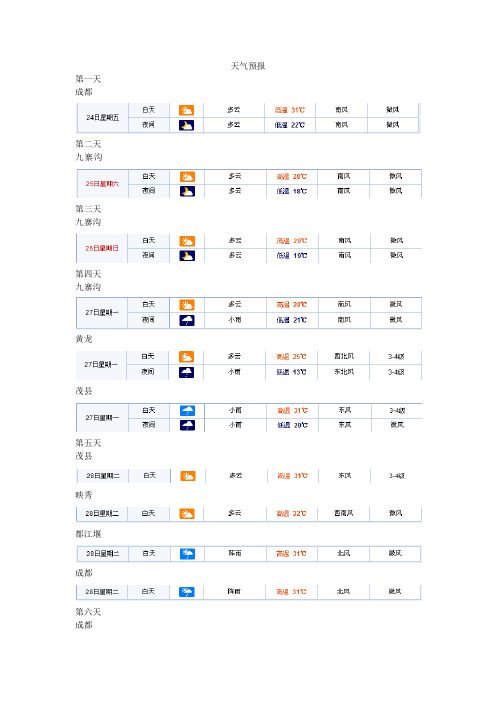Click the red 26日星期日 date cell

pyautogui.click(x=102, y=248)
